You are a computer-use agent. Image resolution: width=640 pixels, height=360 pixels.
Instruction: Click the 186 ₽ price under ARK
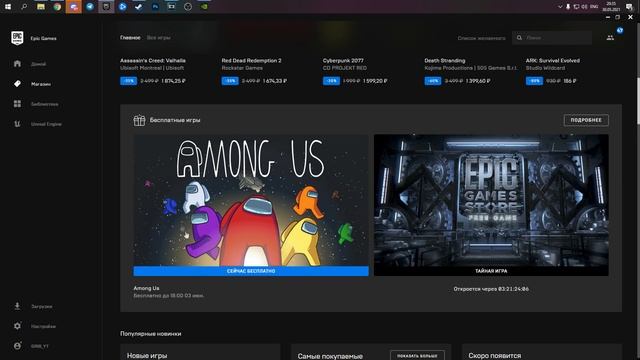point(570,81)
